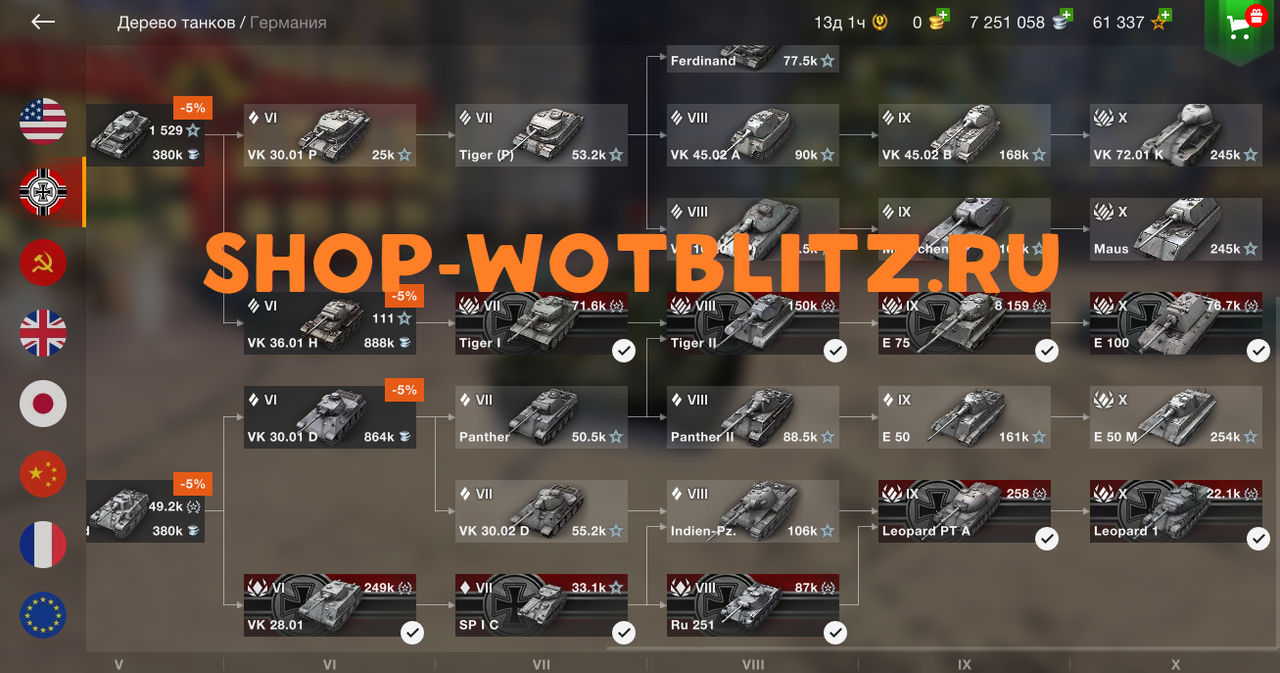Select the China nation flag

click(x=43, y=474)
